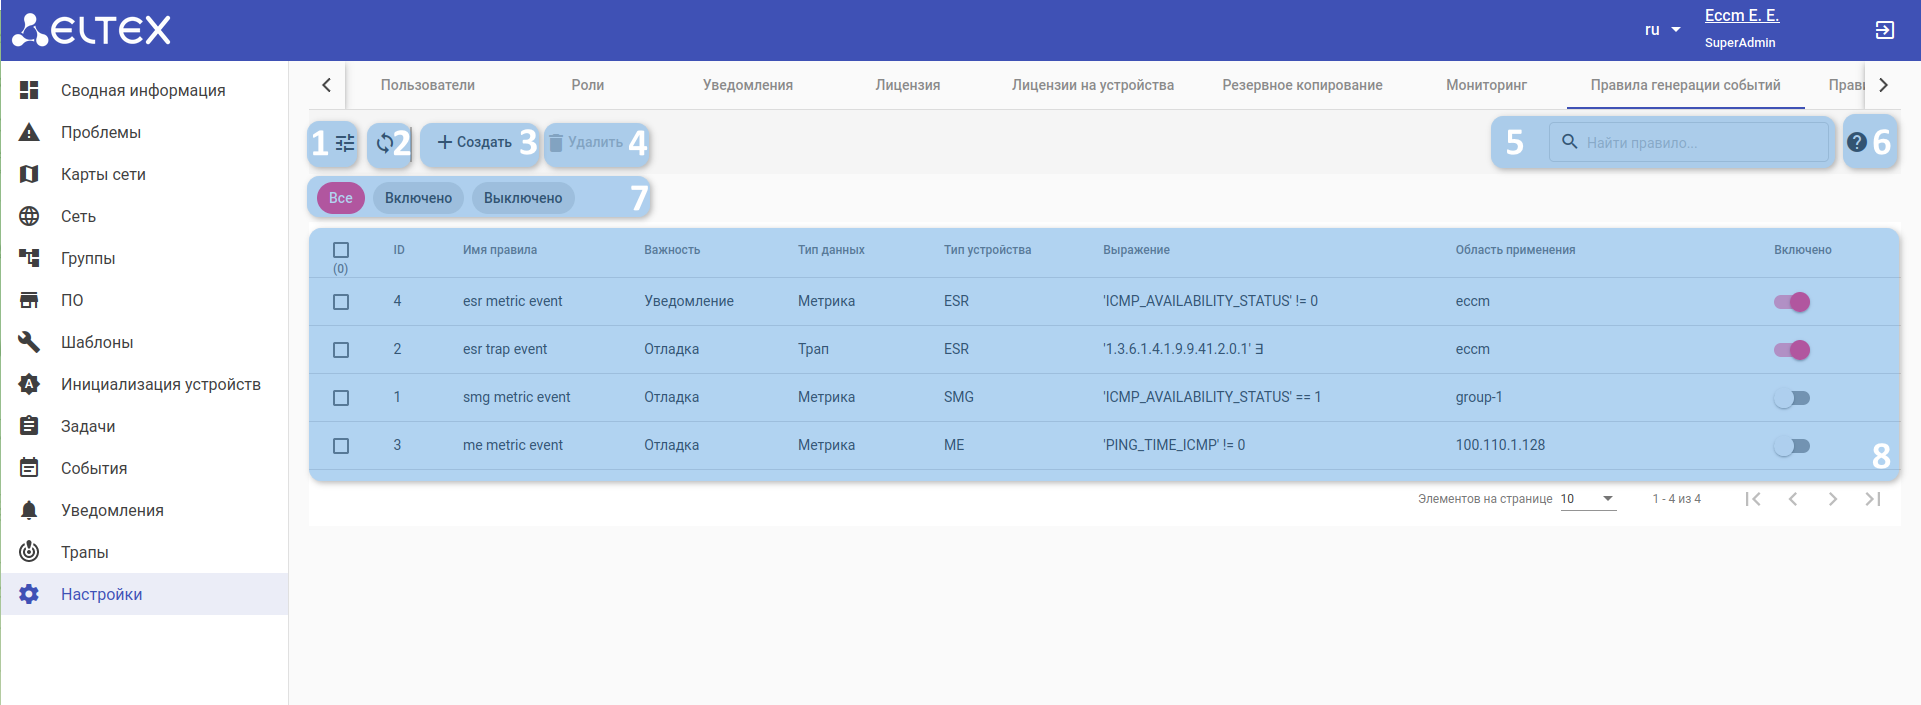The width and height of the screenshot is (1921, 705).
Task: Open the ru language dropdown
Action: click(1662, 30)
